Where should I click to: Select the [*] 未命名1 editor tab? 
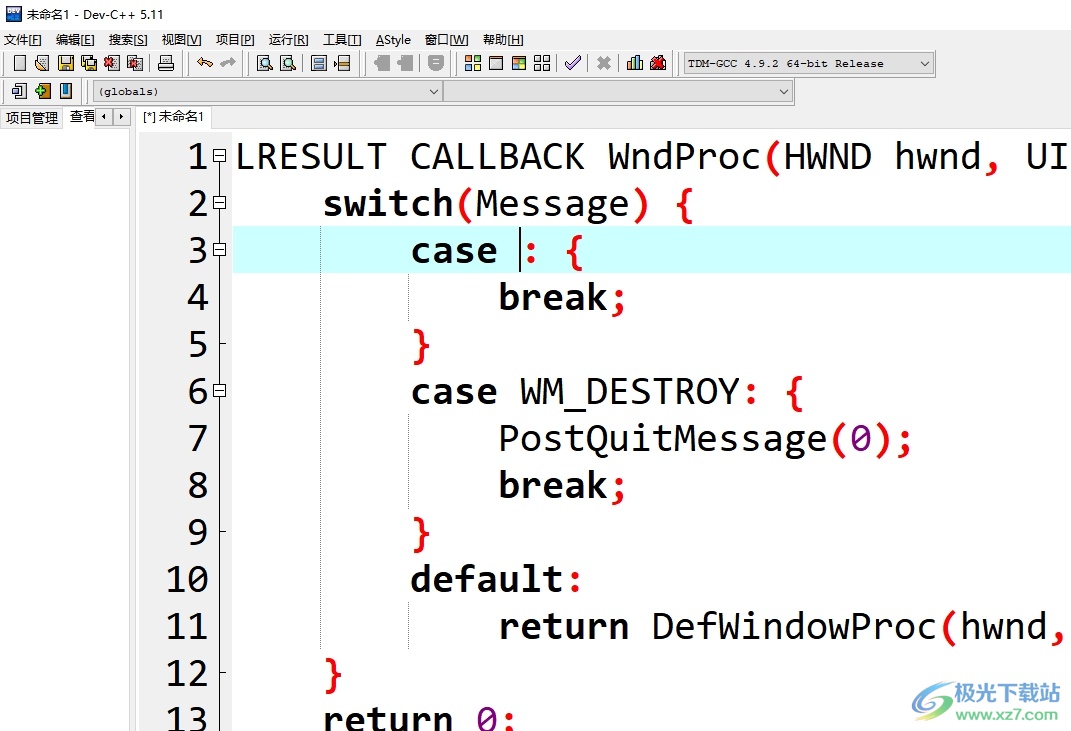point(173,117)
